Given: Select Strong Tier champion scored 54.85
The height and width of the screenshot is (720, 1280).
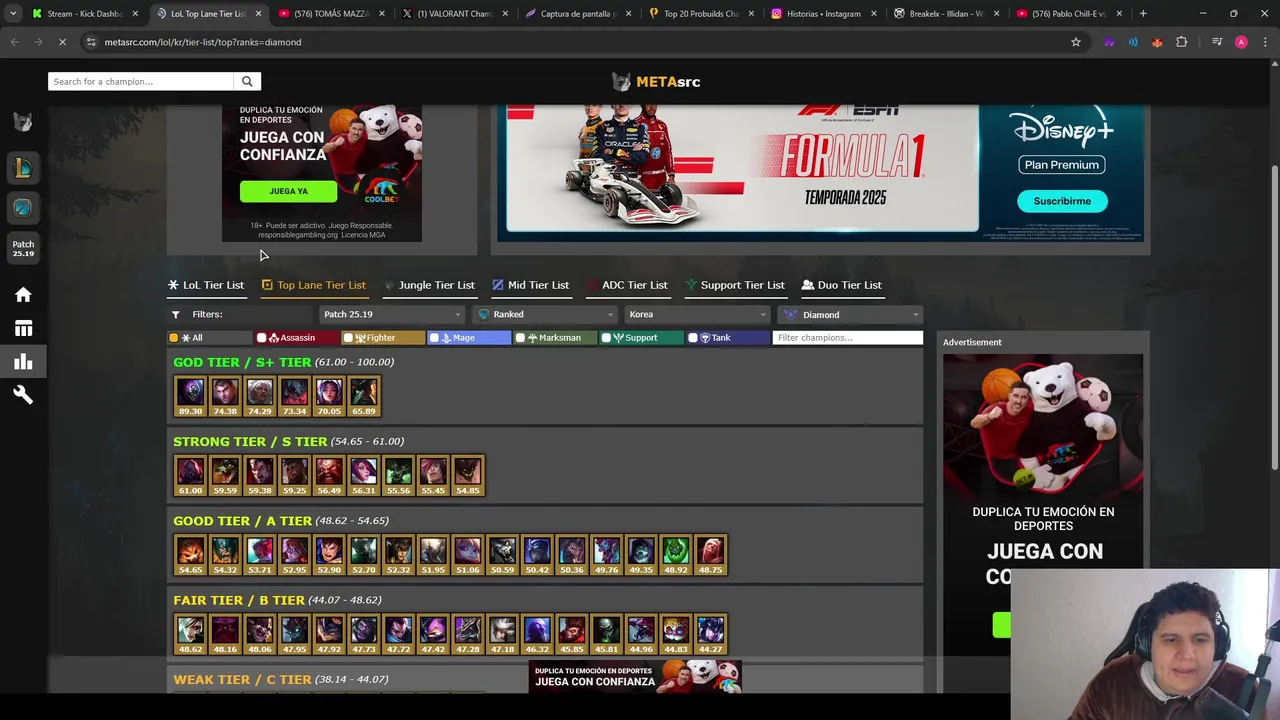Looking at the screenshot, I should [468, 476].
